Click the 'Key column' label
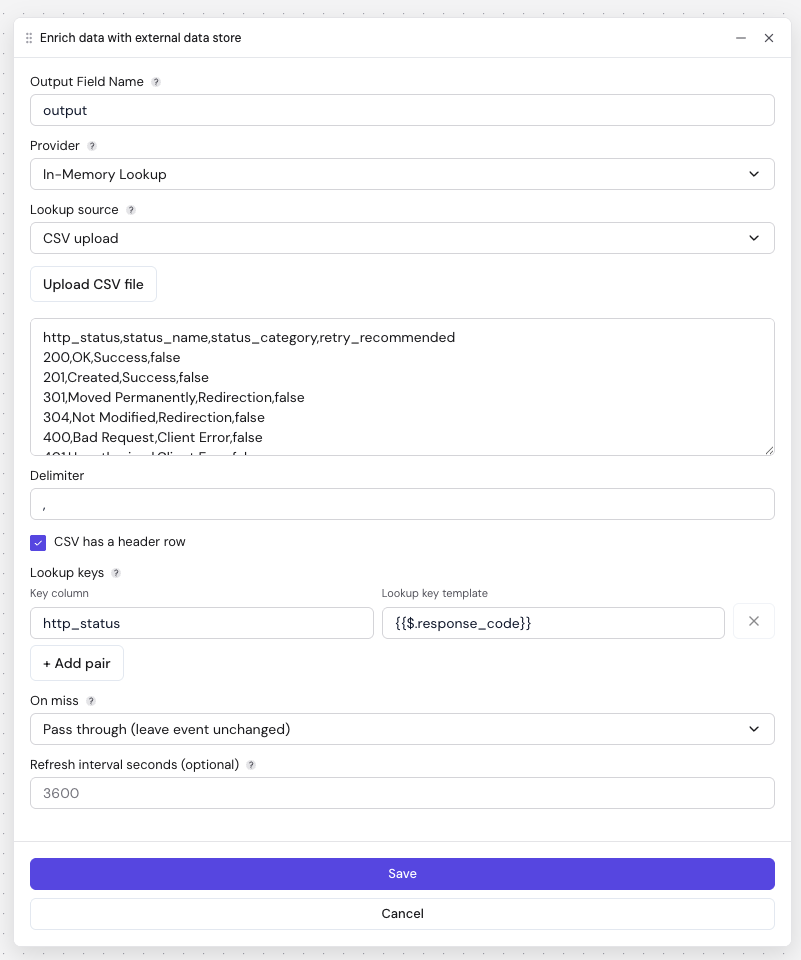Viewport: 801px width, 960px height. coord(59,593)
